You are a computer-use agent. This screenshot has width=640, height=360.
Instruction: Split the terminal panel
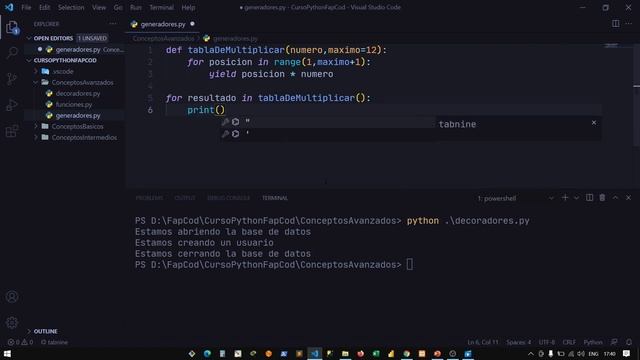[589, 198]
